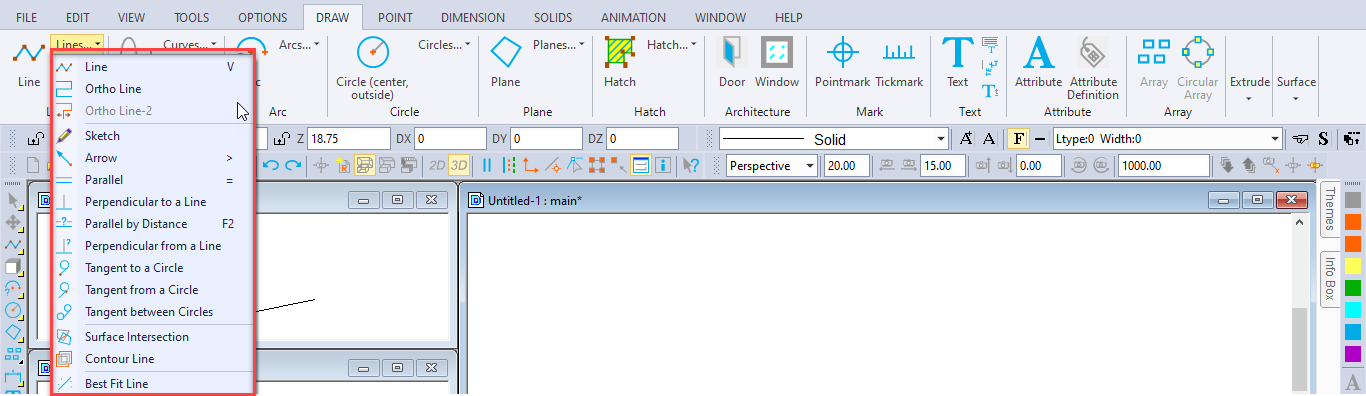Screen dimensions: 1366x396
Task: Click the bold S icon after Ltype
Action: [x=1323, y=139]
